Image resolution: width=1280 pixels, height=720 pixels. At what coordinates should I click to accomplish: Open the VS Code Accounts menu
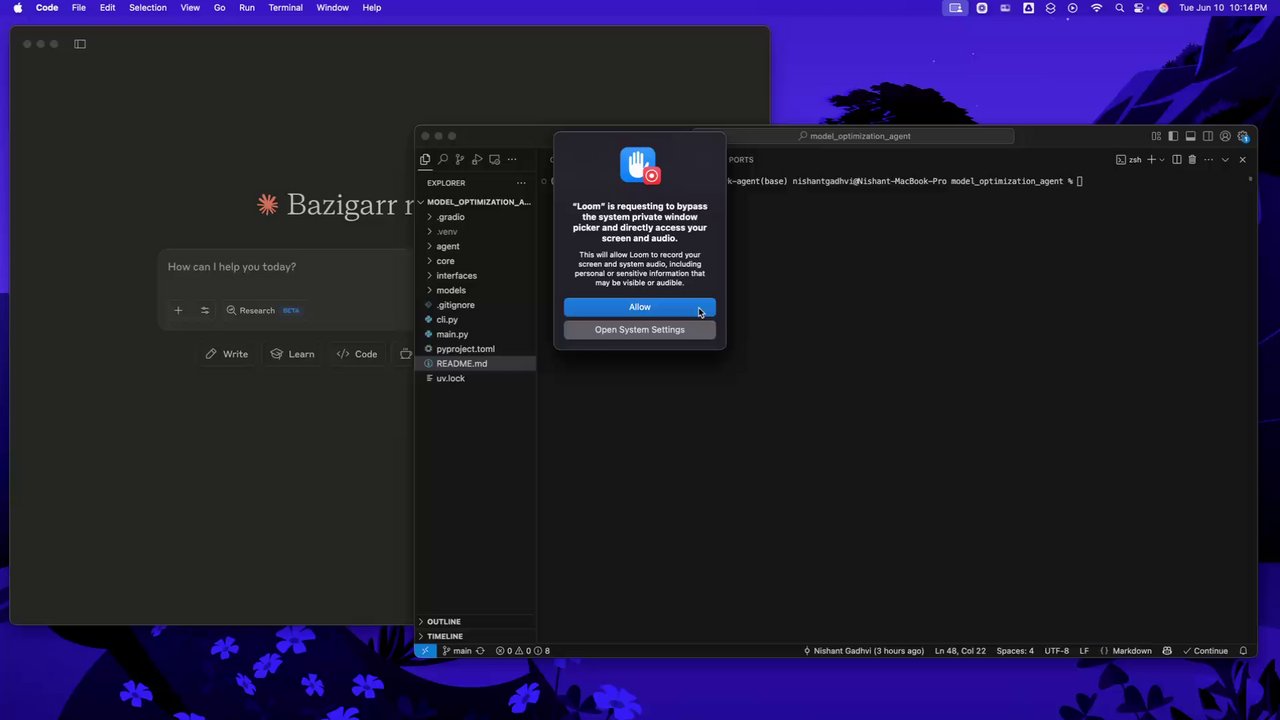[1225, 136]
